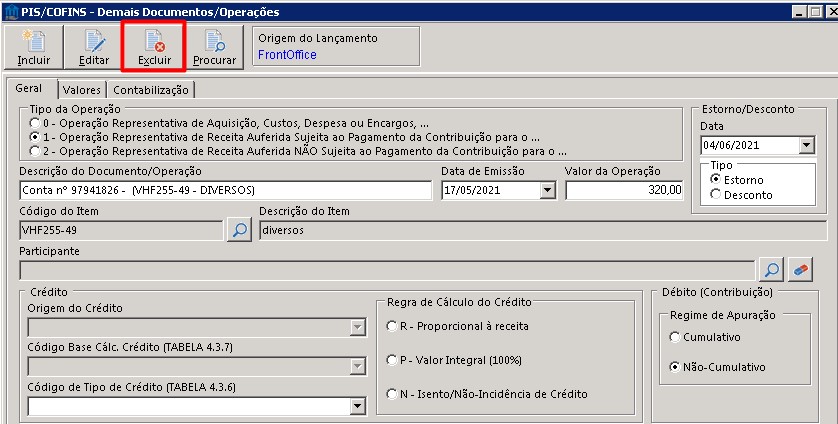This screenshot has width=838, height=424.
Task: Click the Editar toolbar button
Action: [x=94, y=48]
